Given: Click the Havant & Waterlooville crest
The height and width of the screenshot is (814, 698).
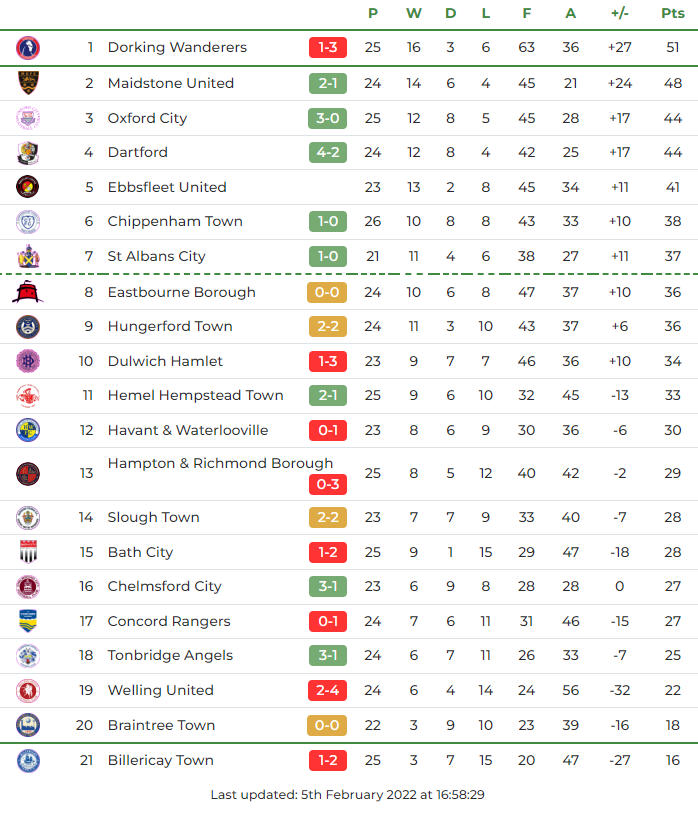Looking at the screenshot, I should (x=28, y=430).
